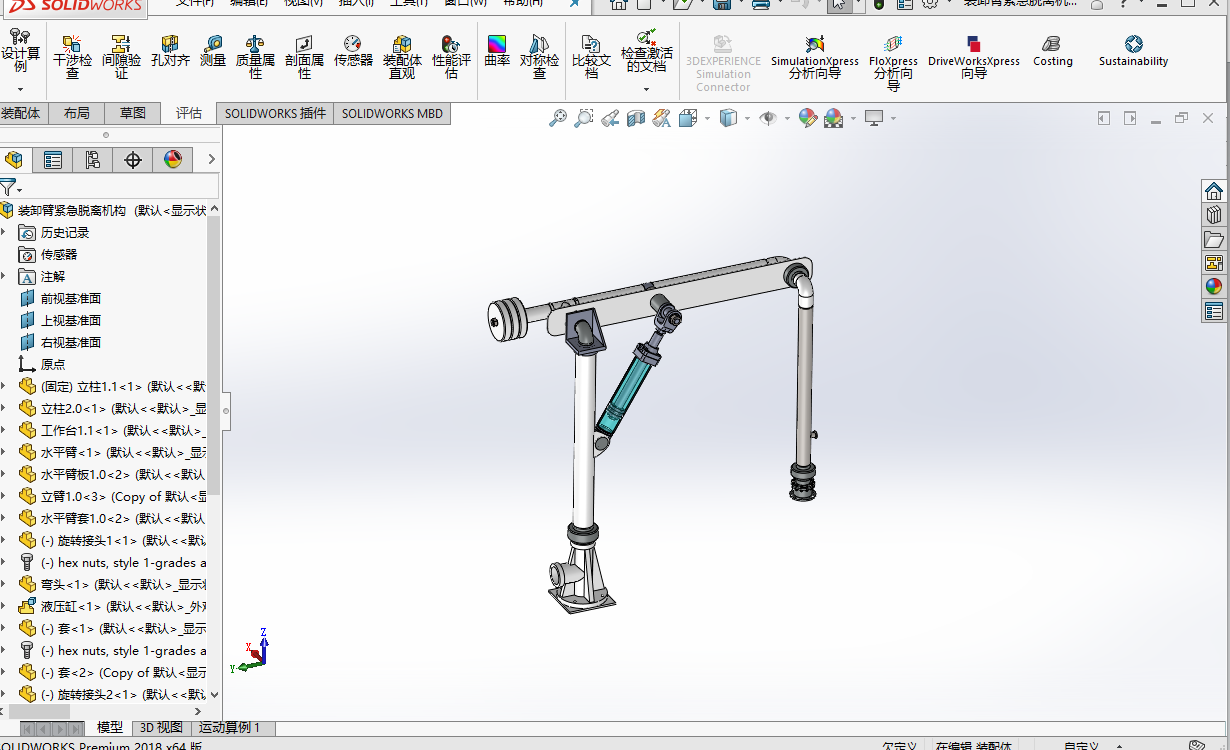1230x750 pixels.
Task: Switch to the DisplayManager color ball tab
Action: (x=173, y=160)
